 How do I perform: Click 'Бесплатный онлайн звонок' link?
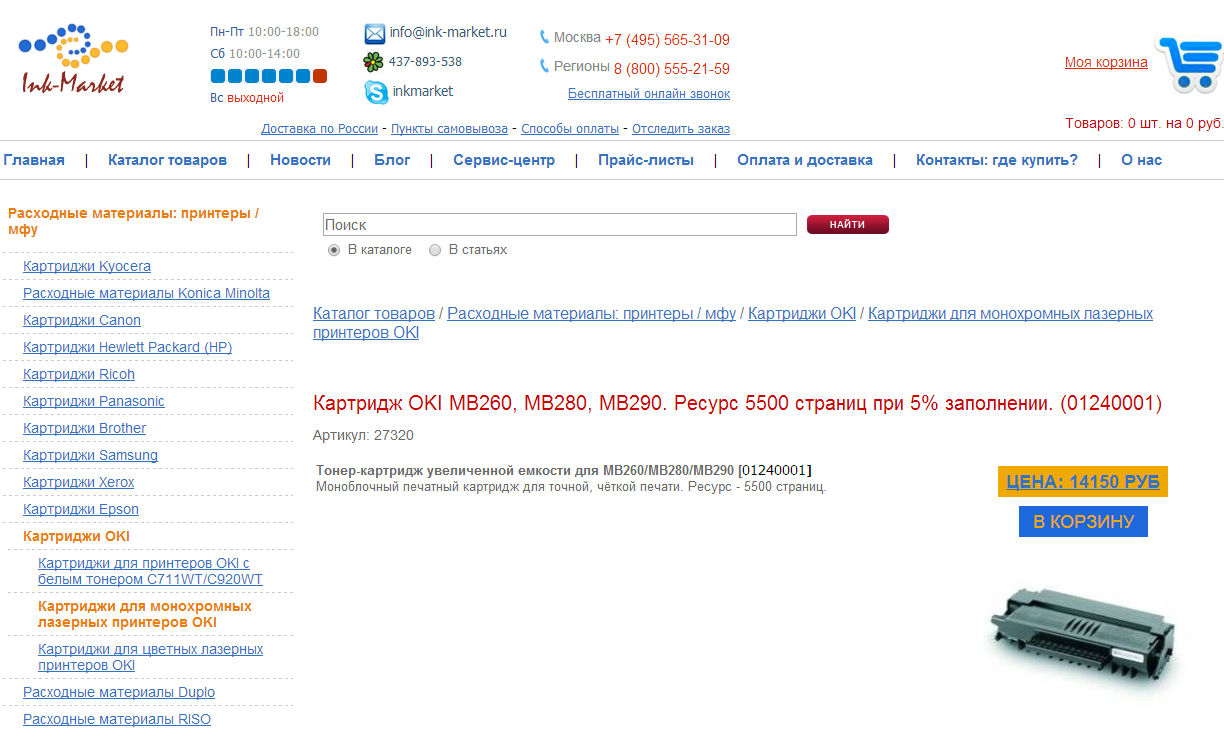(649, 94)
